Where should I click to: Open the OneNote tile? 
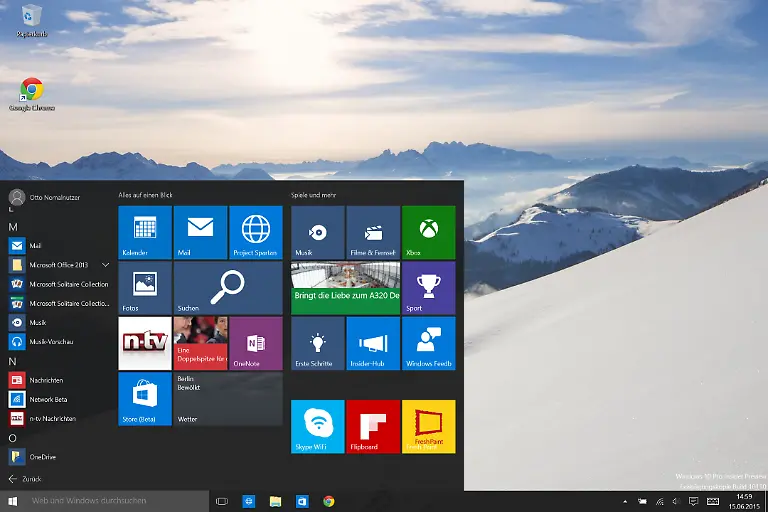(x=256, y=343)
